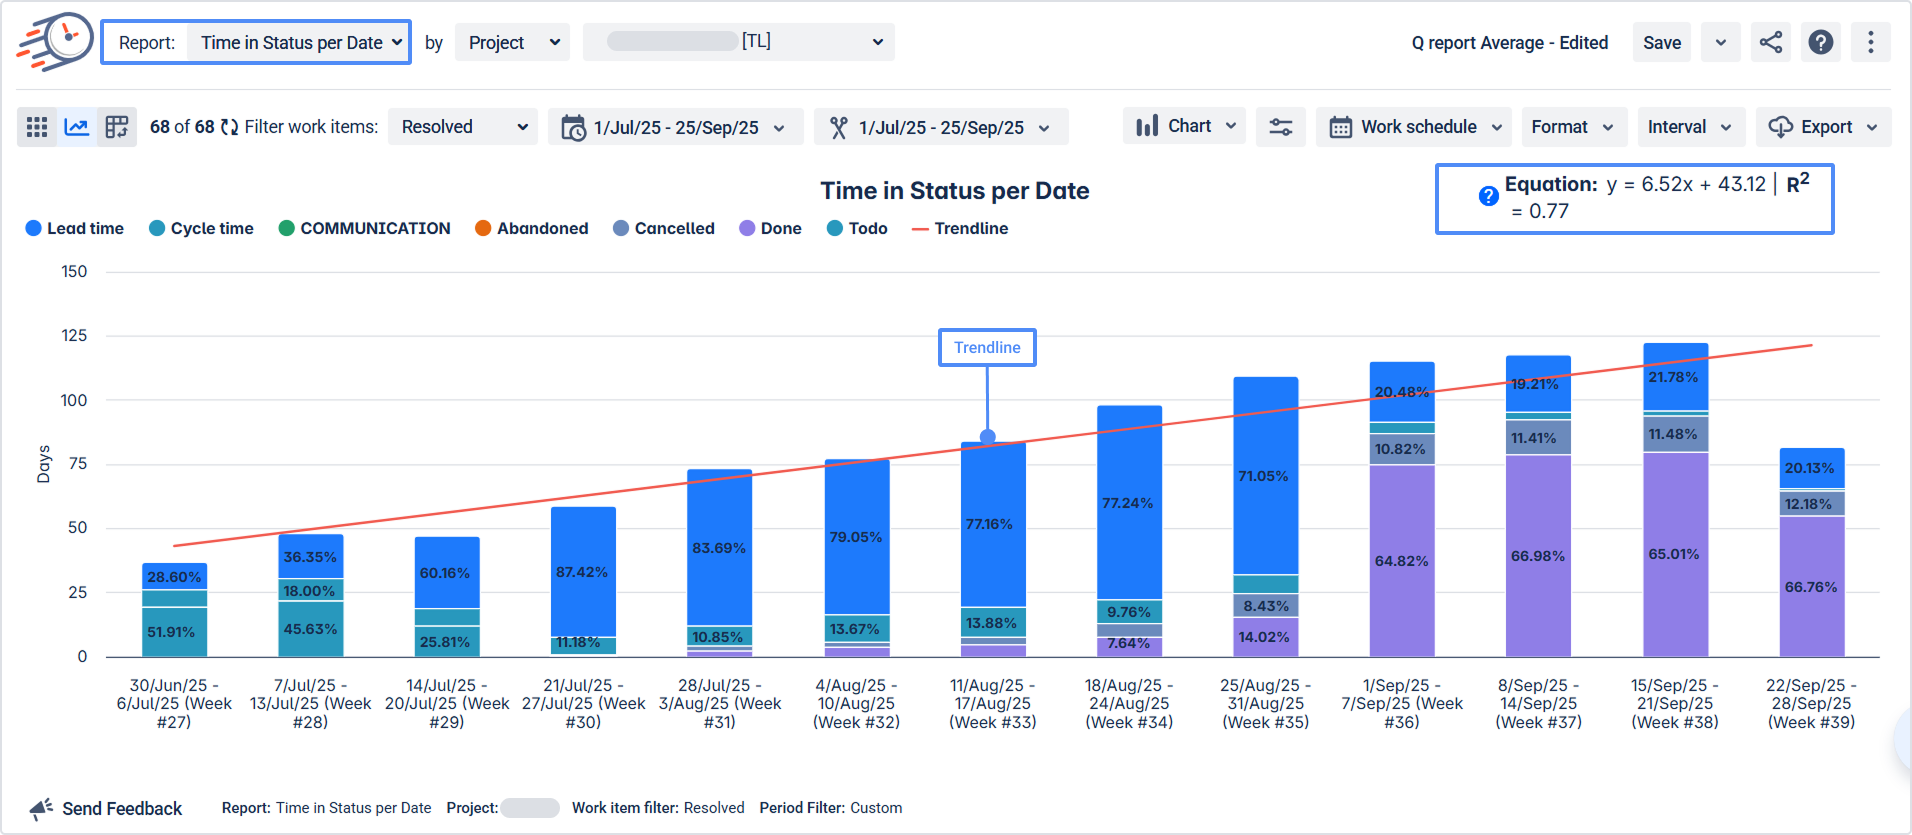1912x835 pixels.
Task: Click the refresh work items icon
Action: coord(230,127)
